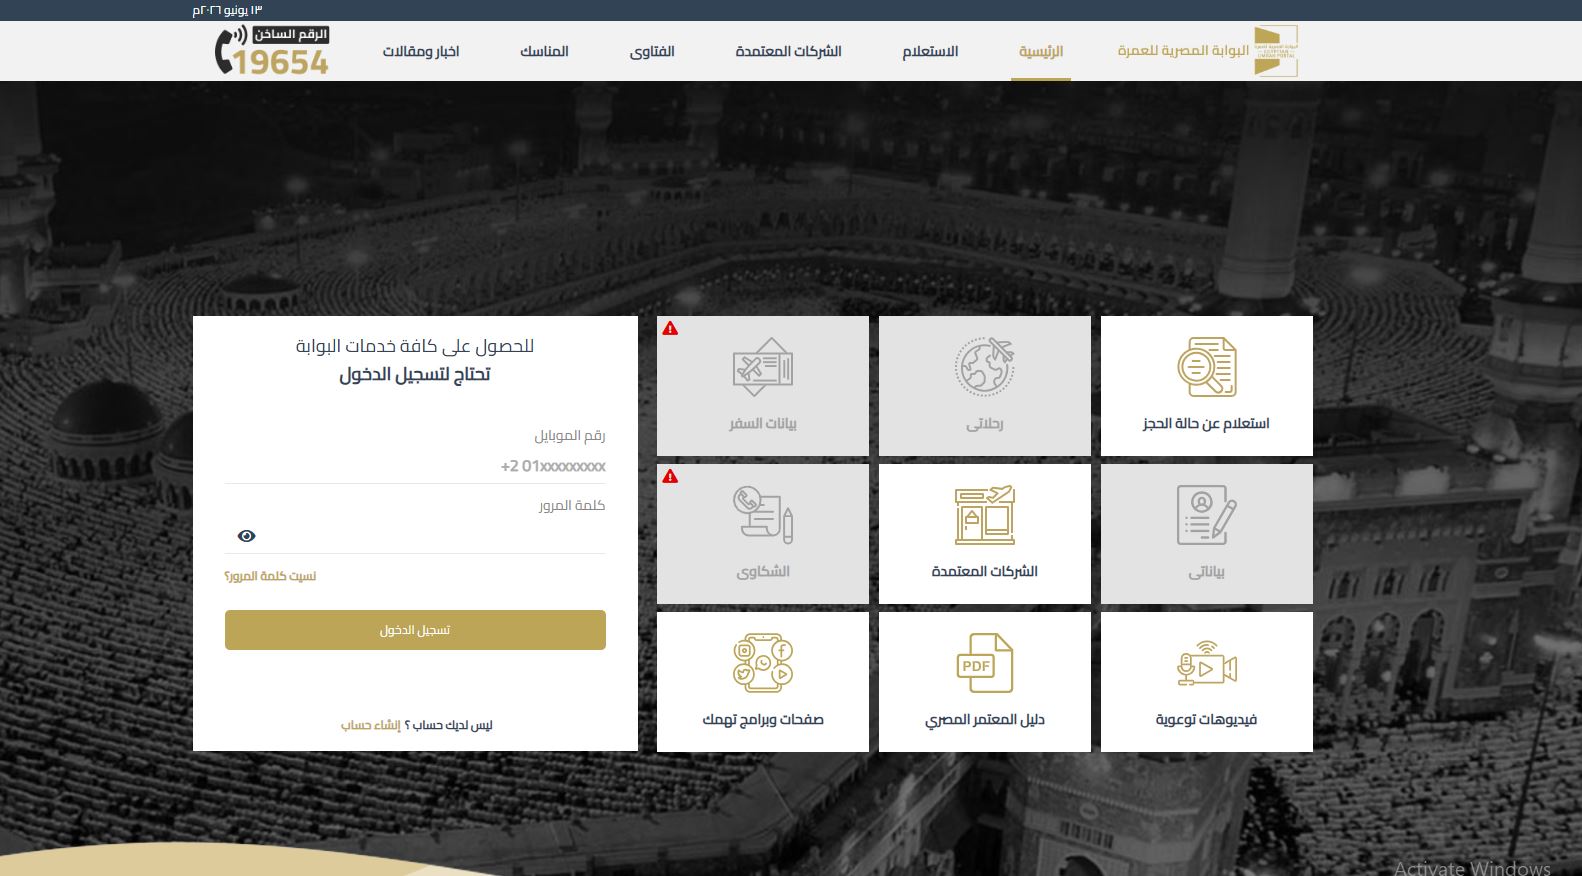
Task: Focus the كلمة المرور password field
Action: pos(415,536)
